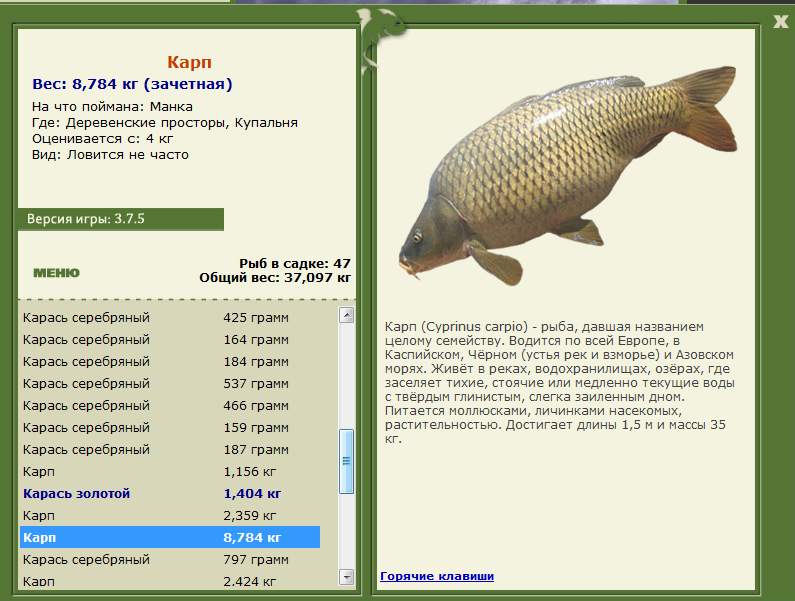Select Карась серебряный 466 грамм row
Image resolution: width=795 pixels, height=601 pixels.
click(170, 406)
